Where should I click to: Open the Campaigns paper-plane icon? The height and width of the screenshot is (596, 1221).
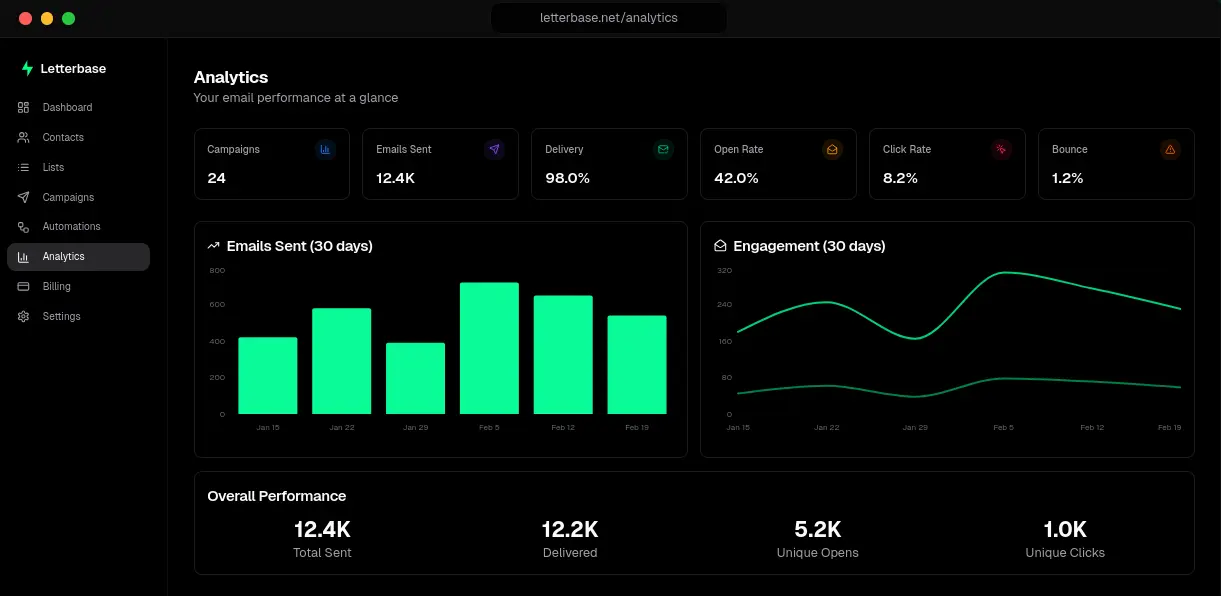click(x=23, y=197)
